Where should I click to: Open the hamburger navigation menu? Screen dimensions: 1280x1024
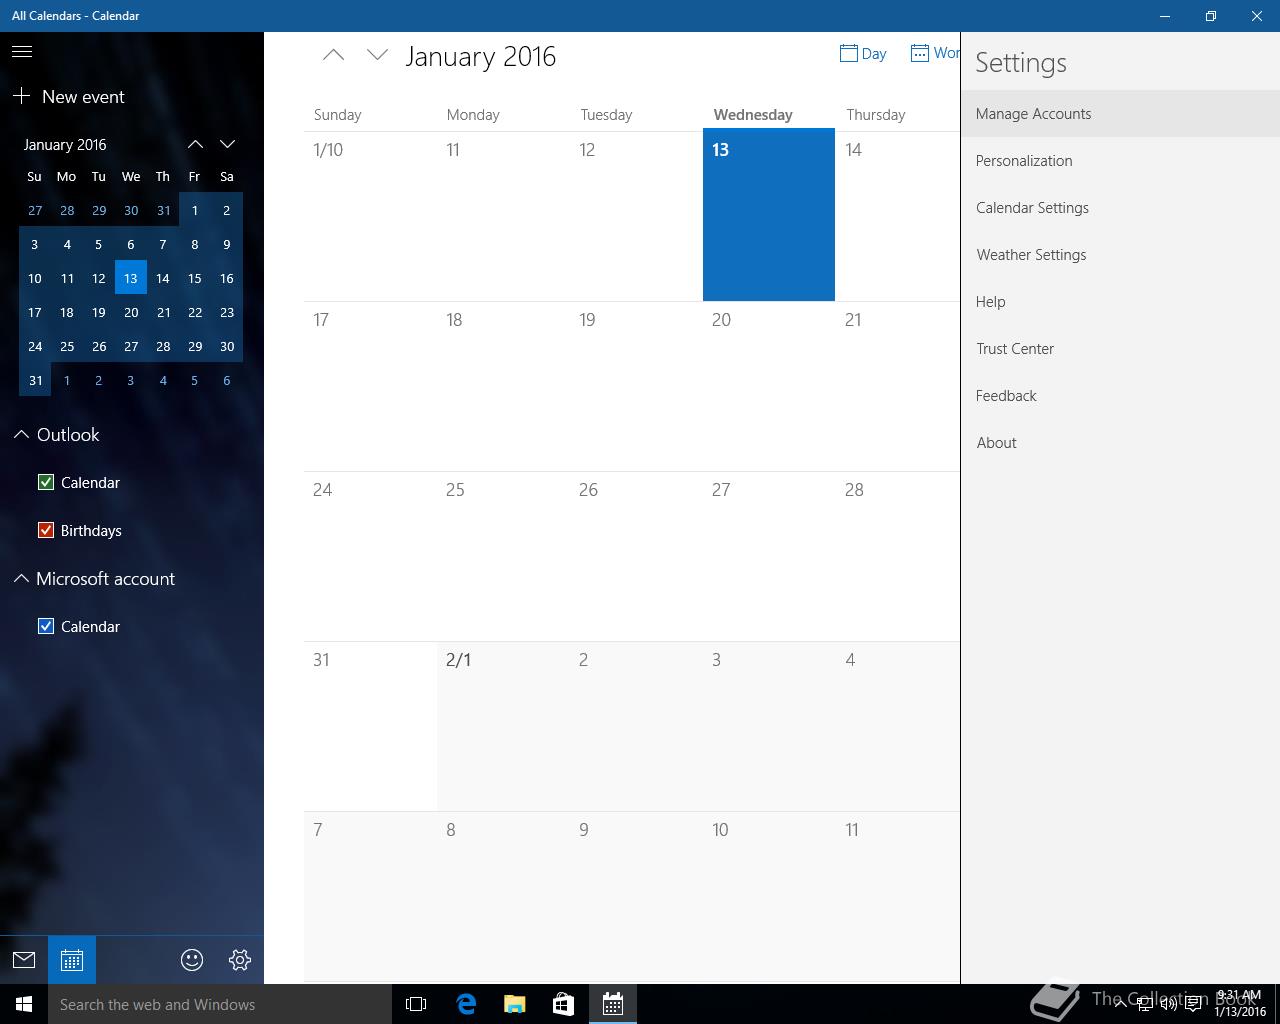click(x=22, y=51)
